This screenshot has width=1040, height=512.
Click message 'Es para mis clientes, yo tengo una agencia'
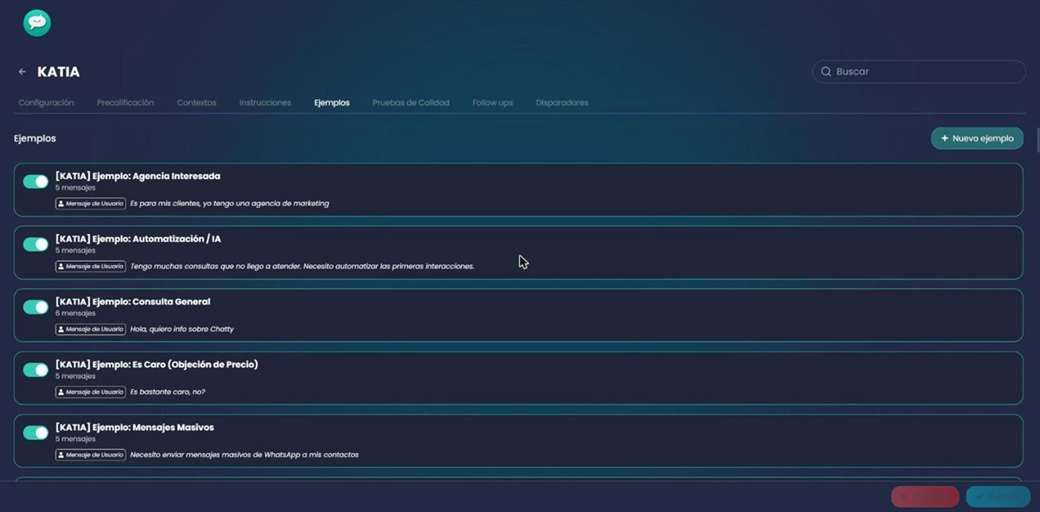point(229,204)
